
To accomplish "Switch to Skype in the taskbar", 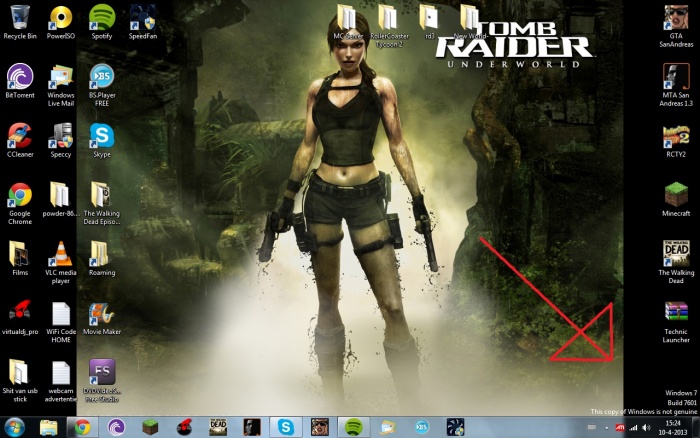I will point(286,427).
